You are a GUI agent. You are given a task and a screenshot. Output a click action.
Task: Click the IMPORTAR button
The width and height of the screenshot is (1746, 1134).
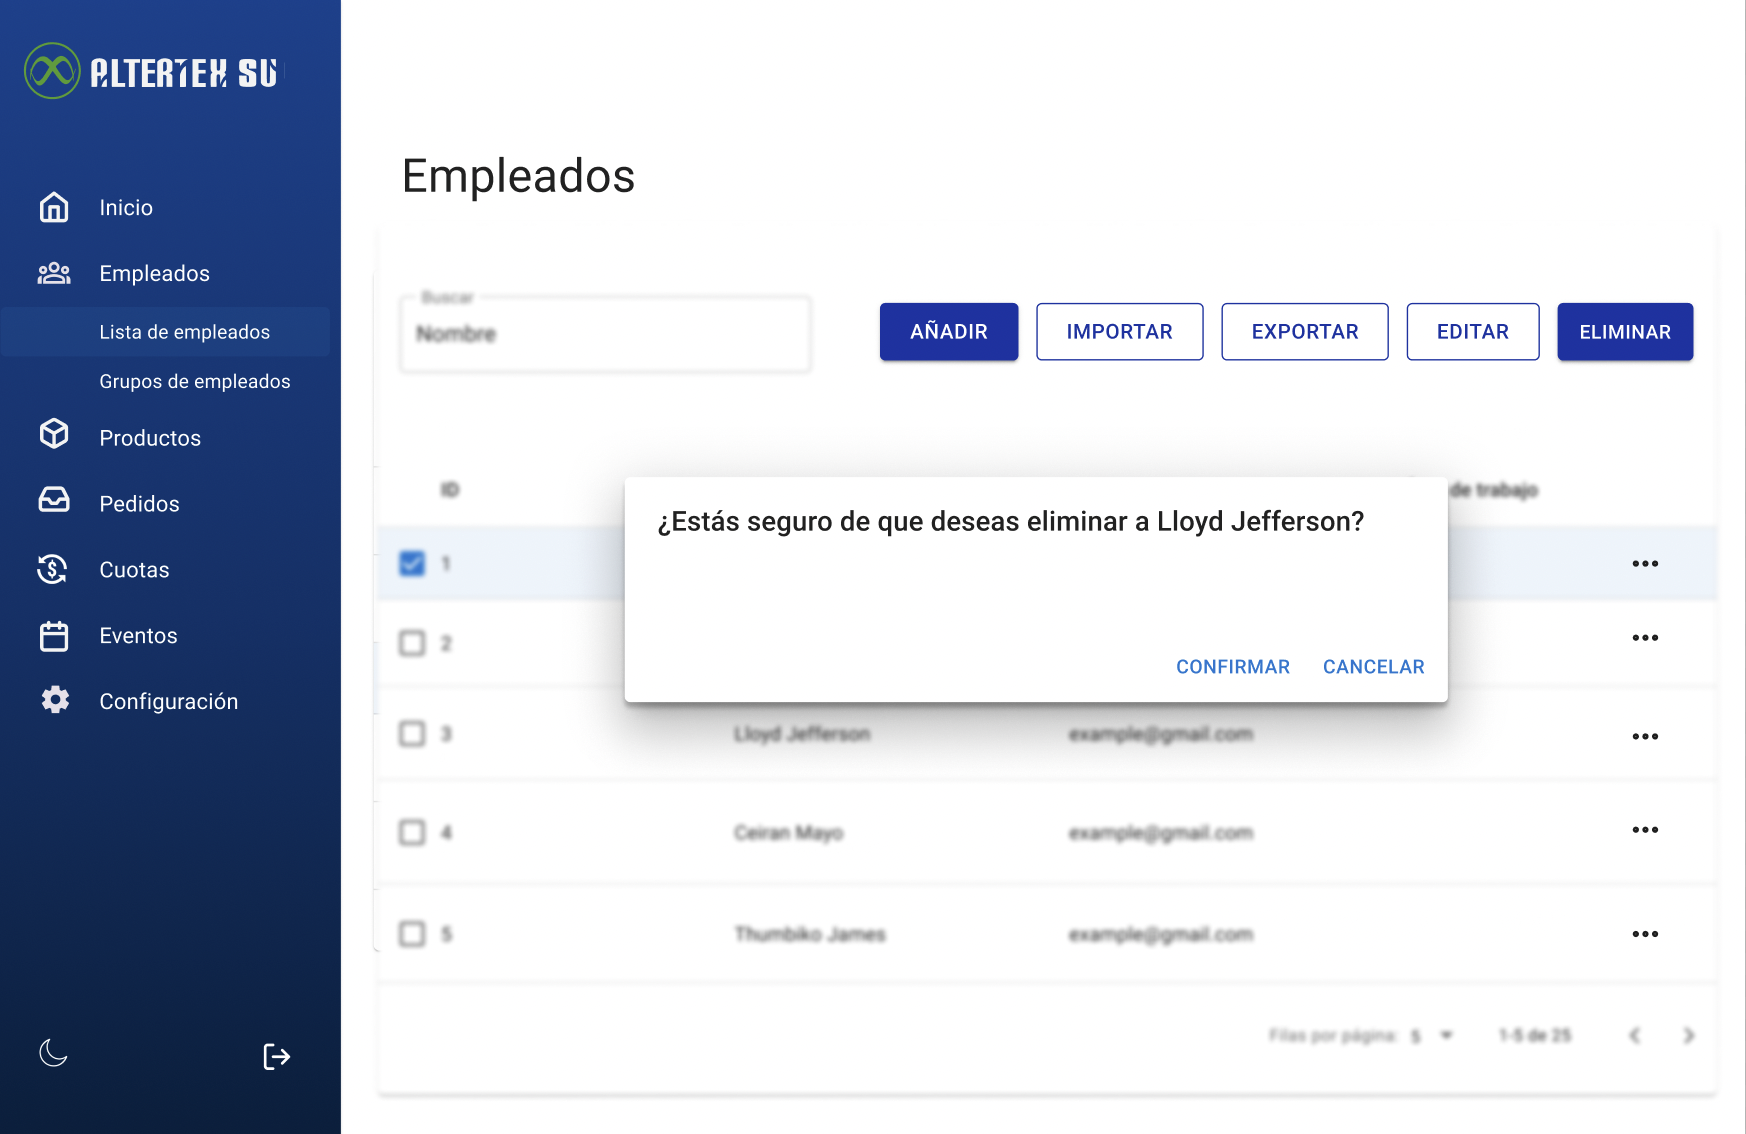[x=1119, y=332]
